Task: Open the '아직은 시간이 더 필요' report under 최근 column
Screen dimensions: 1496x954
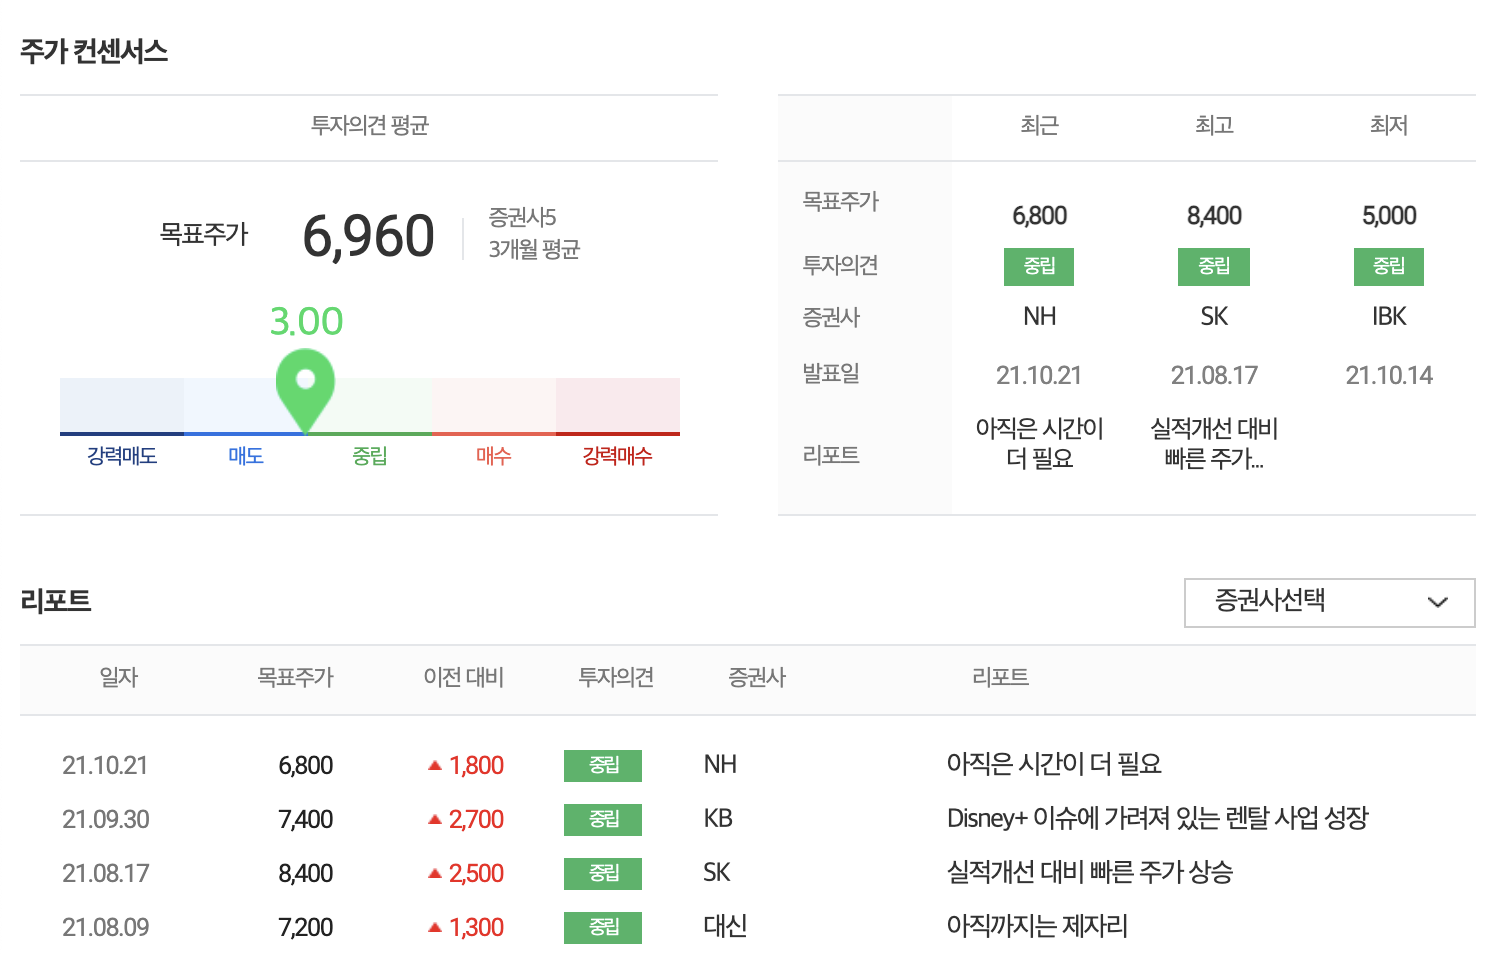Action: (x=1040, y=443)
